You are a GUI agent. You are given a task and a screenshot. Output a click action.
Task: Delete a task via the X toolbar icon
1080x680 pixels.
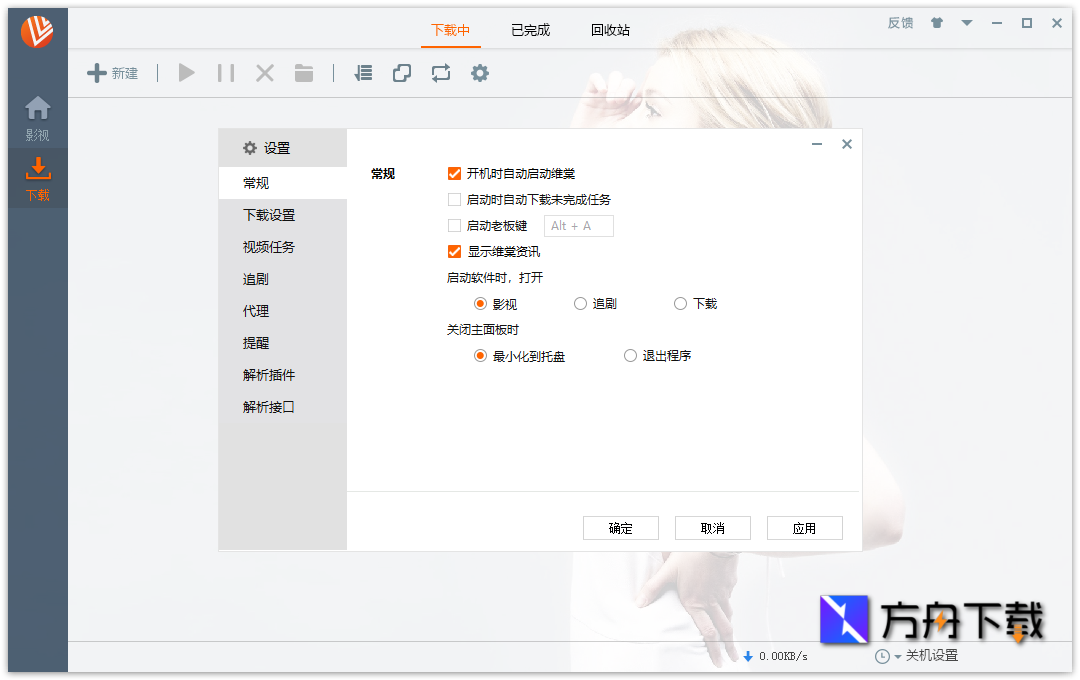263,72
